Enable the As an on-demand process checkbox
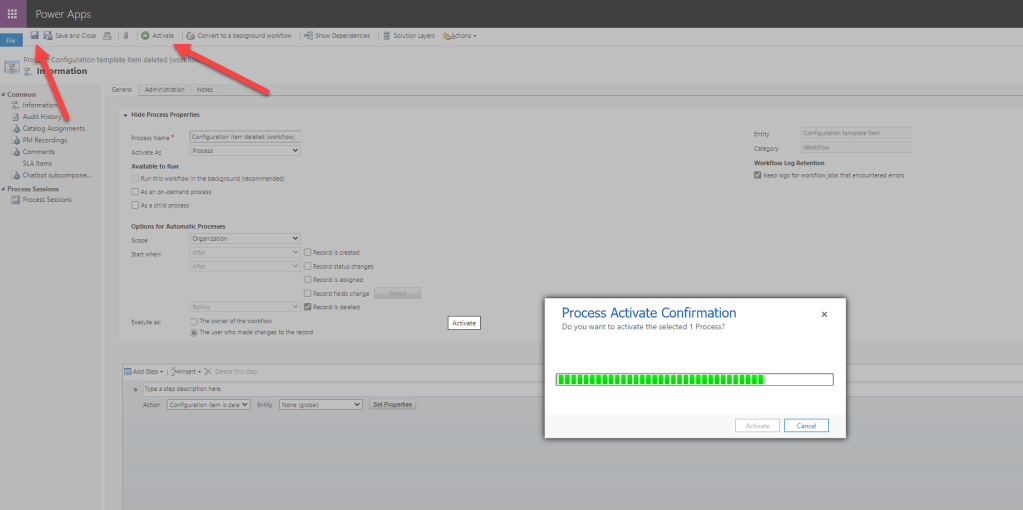This screenshot has height=510, width=1023. [x=135, y=192]
